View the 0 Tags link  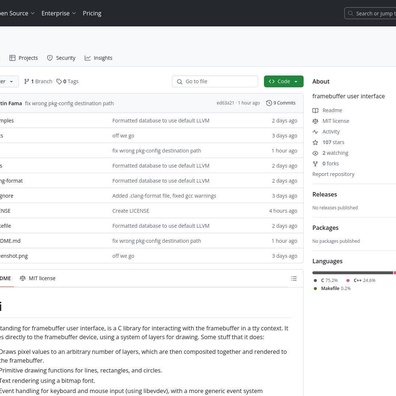(x=68, y=81)
